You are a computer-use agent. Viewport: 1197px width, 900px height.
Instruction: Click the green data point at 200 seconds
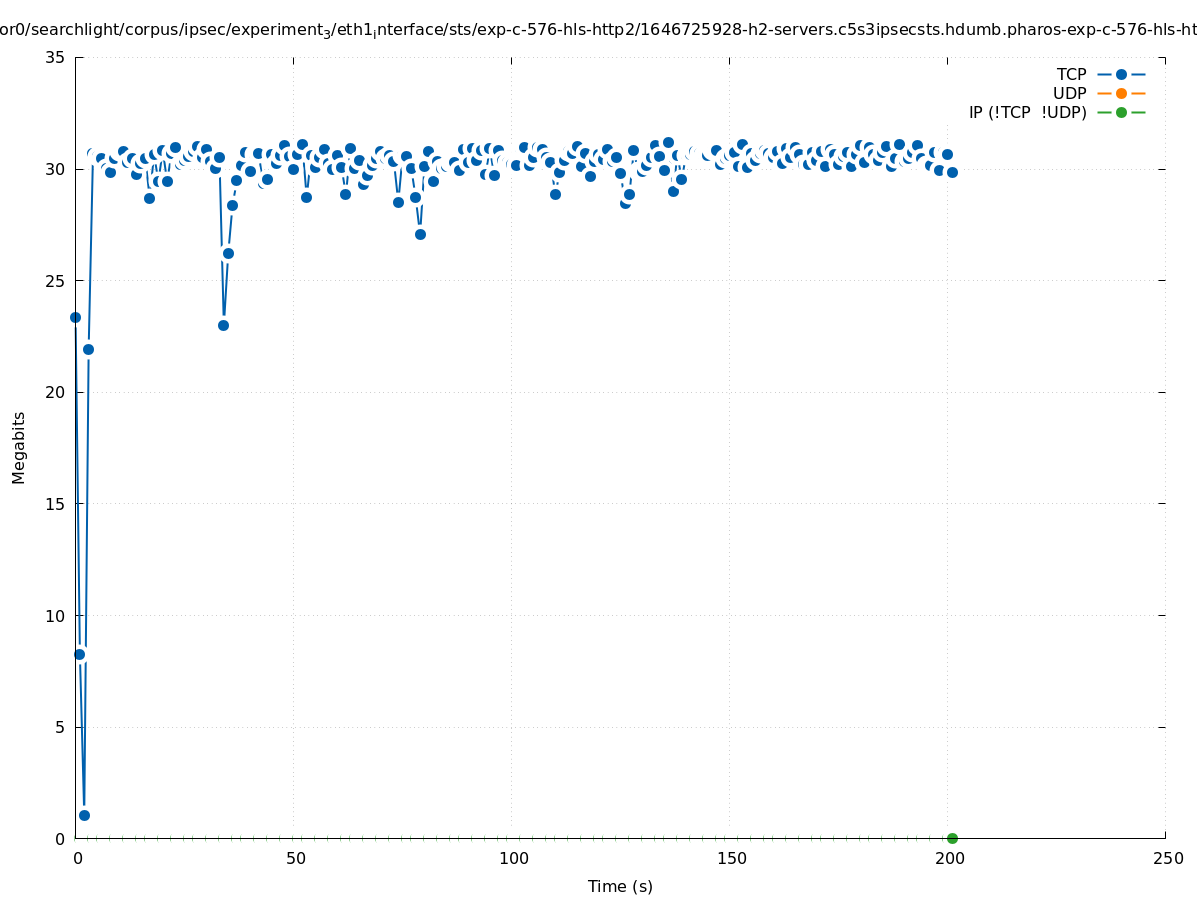point(952,838)
